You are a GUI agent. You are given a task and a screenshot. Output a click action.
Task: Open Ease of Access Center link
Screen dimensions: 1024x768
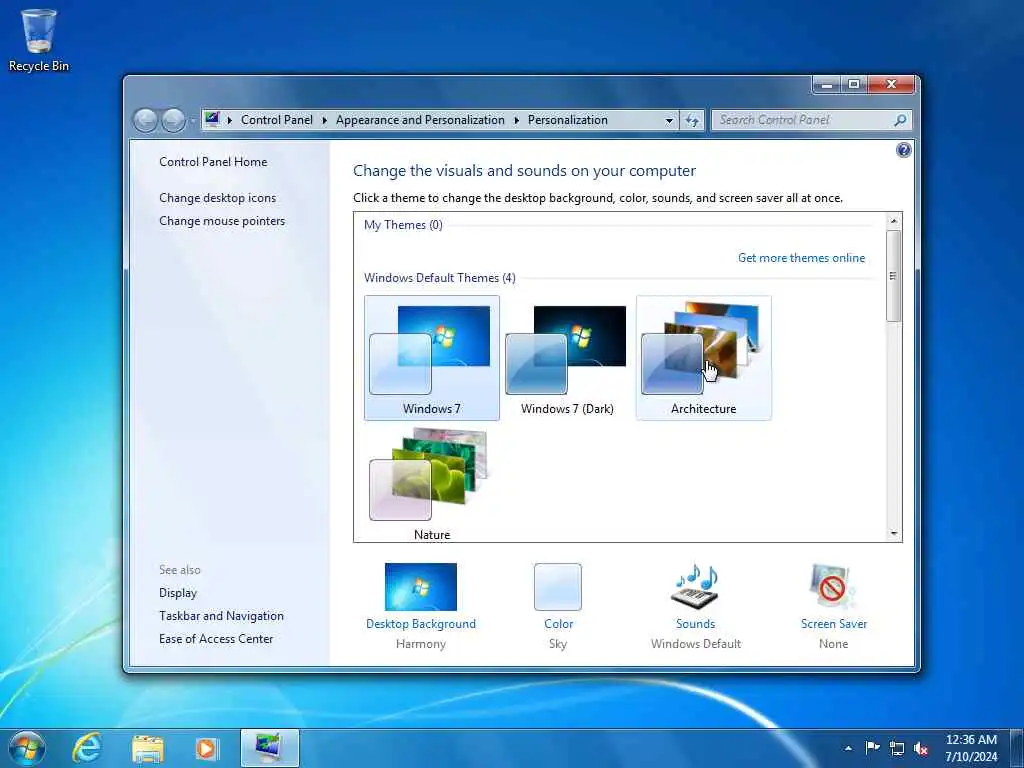click(x=216, y=639)
